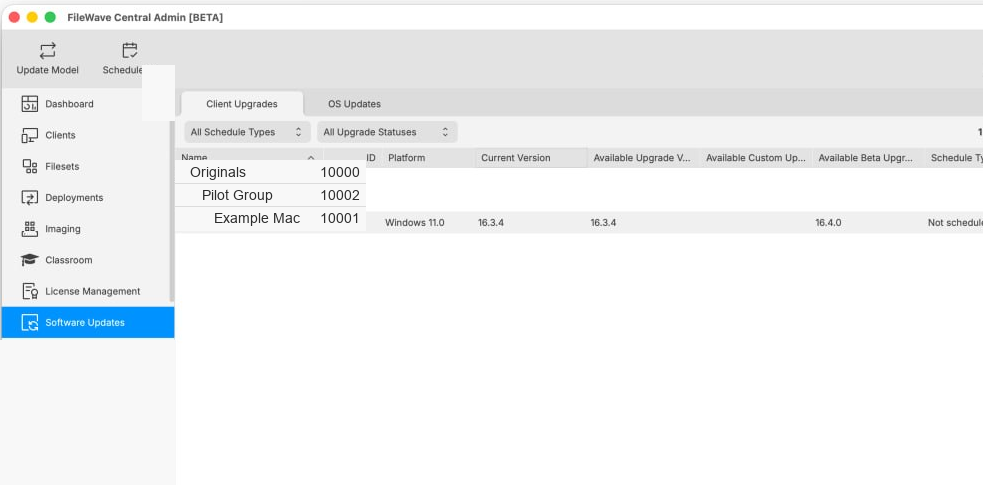The height and width of the screenshot is (485, 983).
Task: Click the Schedule calendar toolbar icon
Action: 130,51
